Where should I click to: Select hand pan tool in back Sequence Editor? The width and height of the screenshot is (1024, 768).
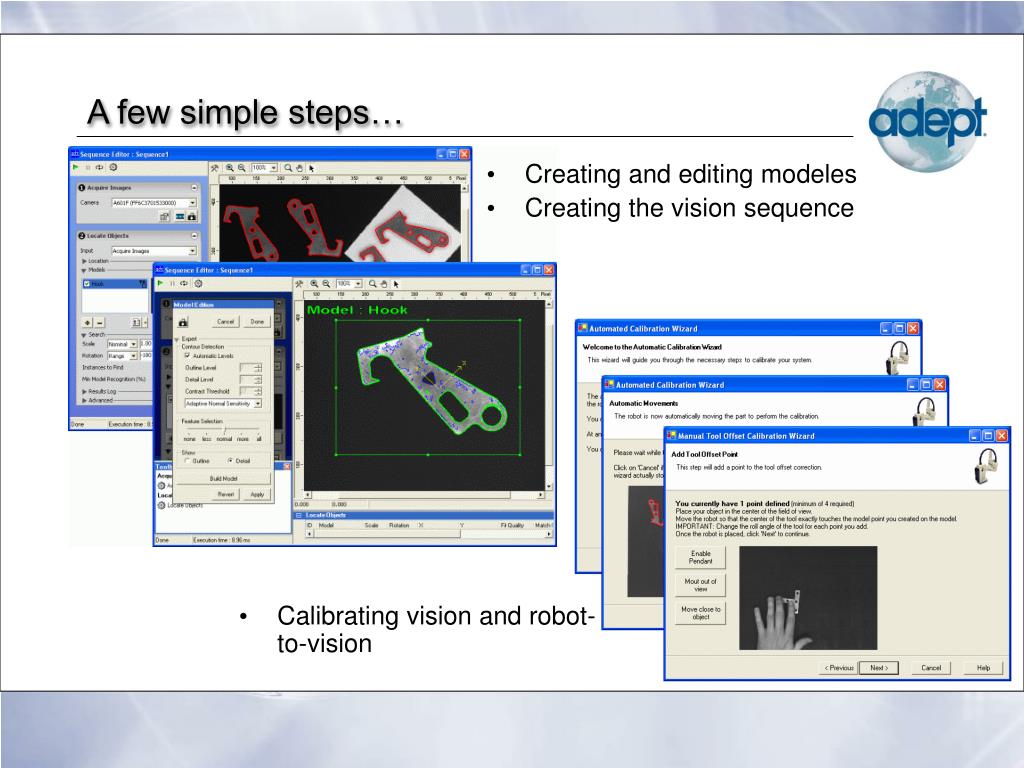point(300,168)
